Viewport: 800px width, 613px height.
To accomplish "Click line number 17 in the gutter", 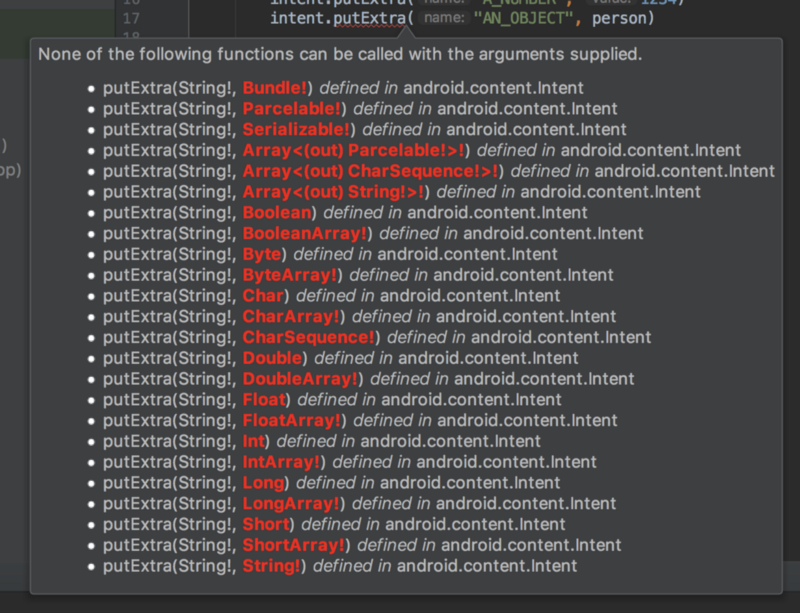I will click(131, 18).
